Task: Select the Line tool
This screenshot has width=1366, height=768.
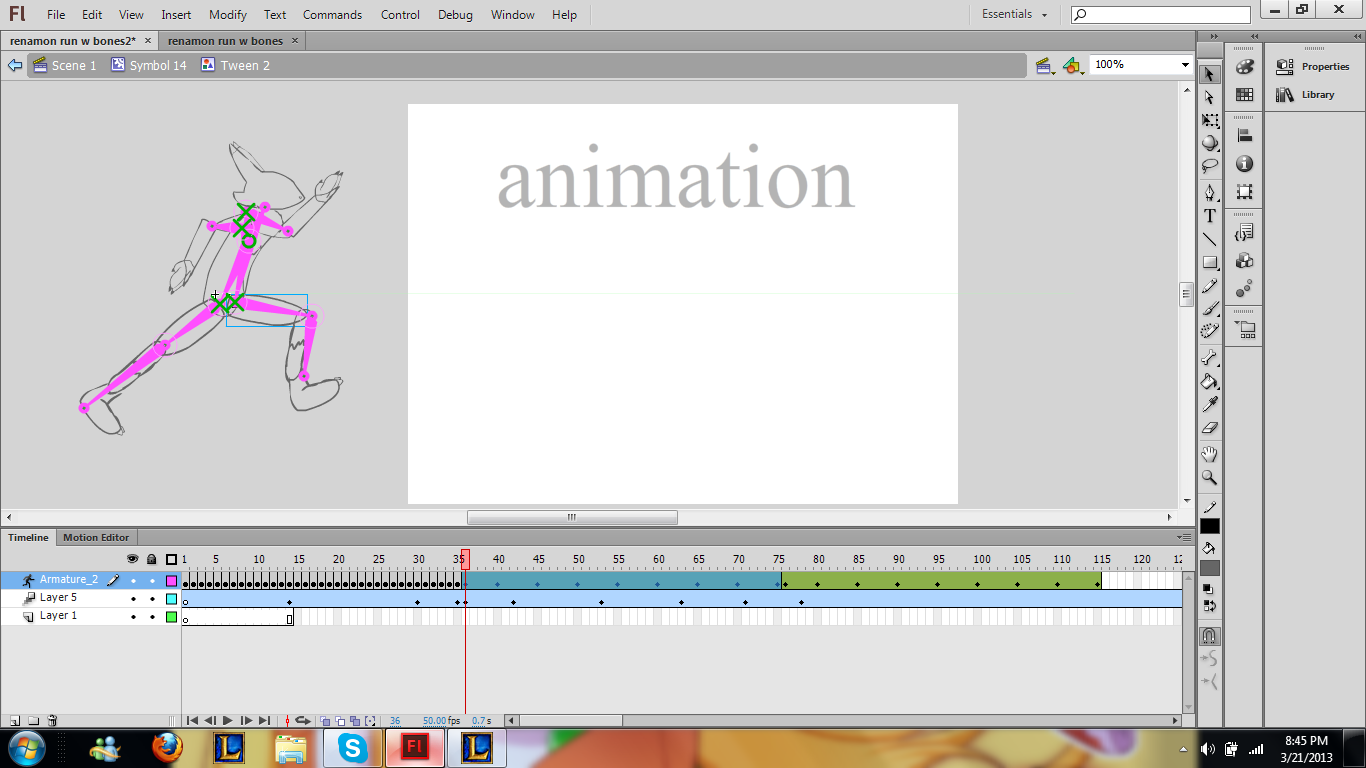Action: 1209,239
